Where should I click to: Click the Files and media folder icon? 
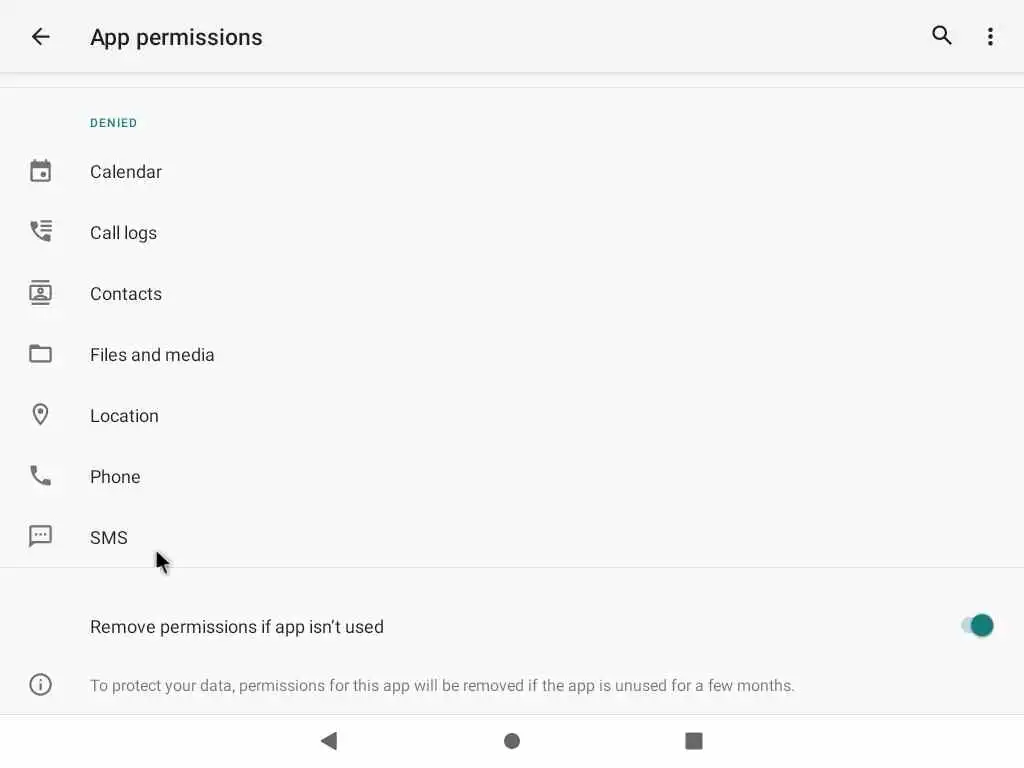[40, 354]
